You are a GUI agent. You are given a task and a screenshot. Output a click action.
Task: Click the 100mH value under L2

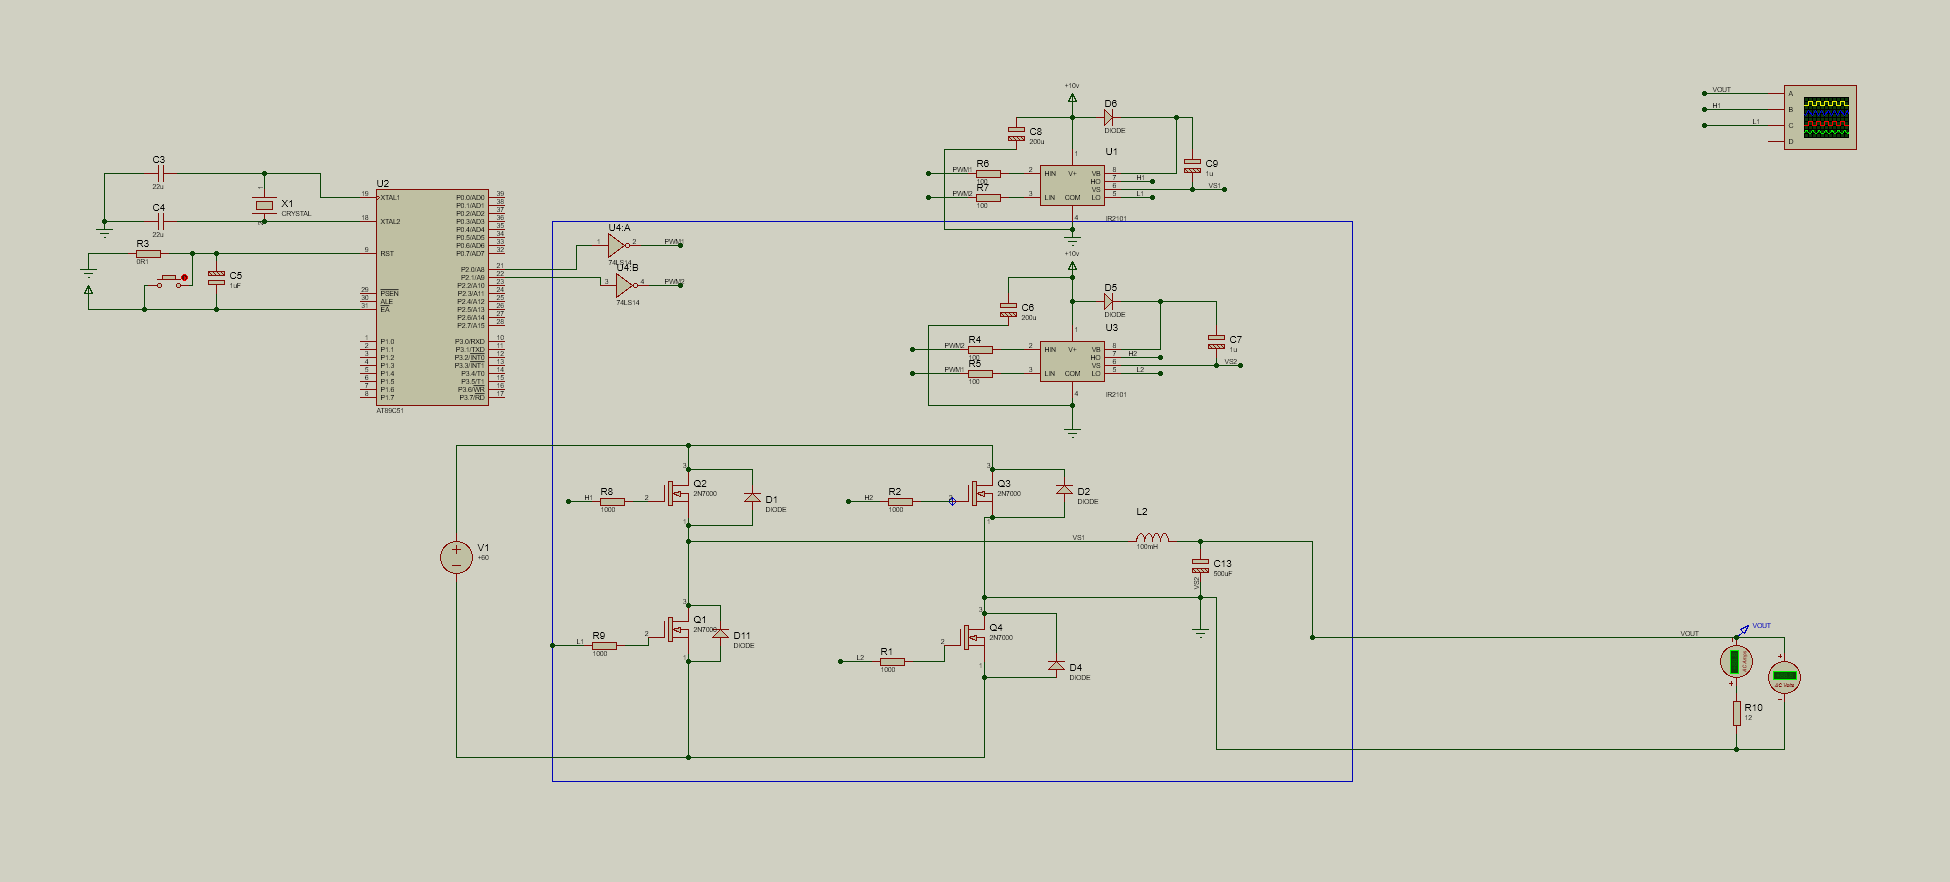(x=1147, y=547)
